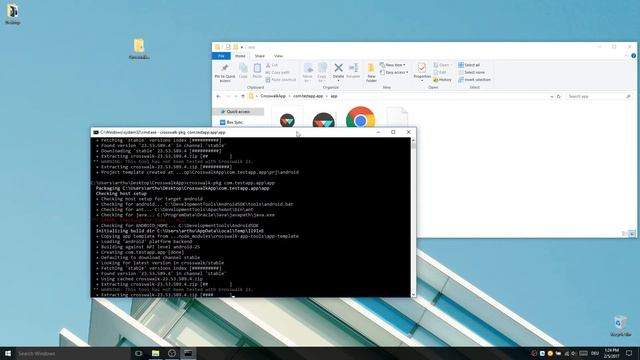Switch to the Share ribbon tab

[x=260, y=56]
